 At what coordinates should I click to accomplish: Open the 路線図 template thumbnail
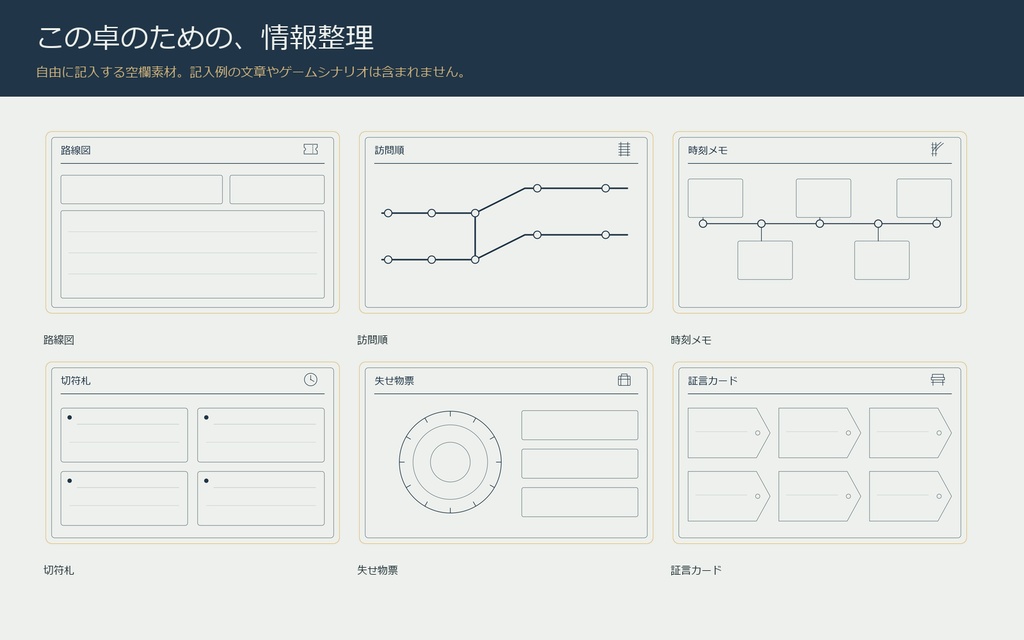[x=193, y=223]
